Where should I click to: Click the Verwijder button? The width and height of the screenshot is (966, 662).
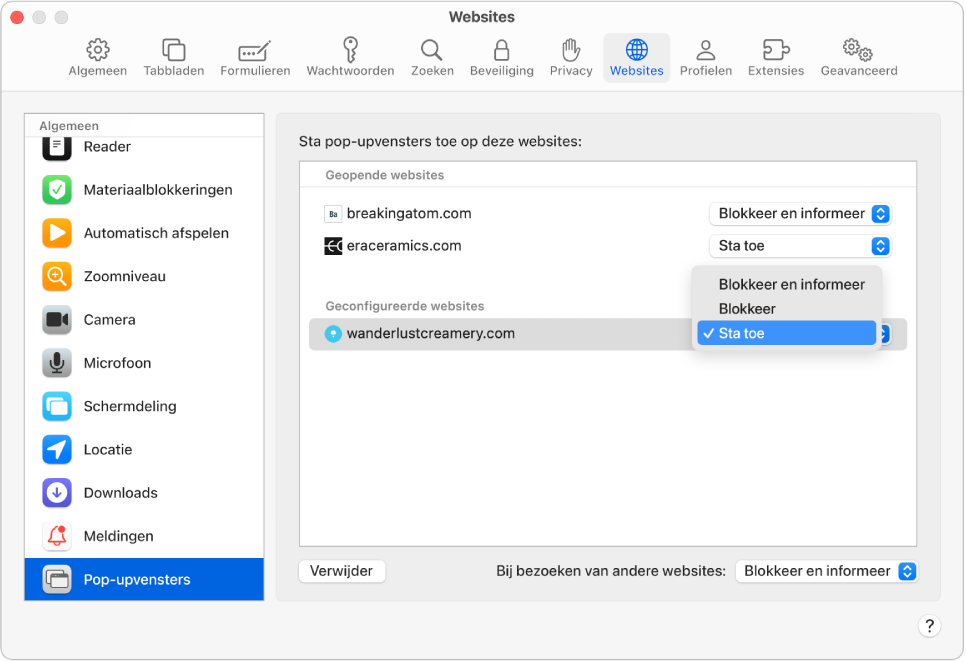click(x=342, y=571)
